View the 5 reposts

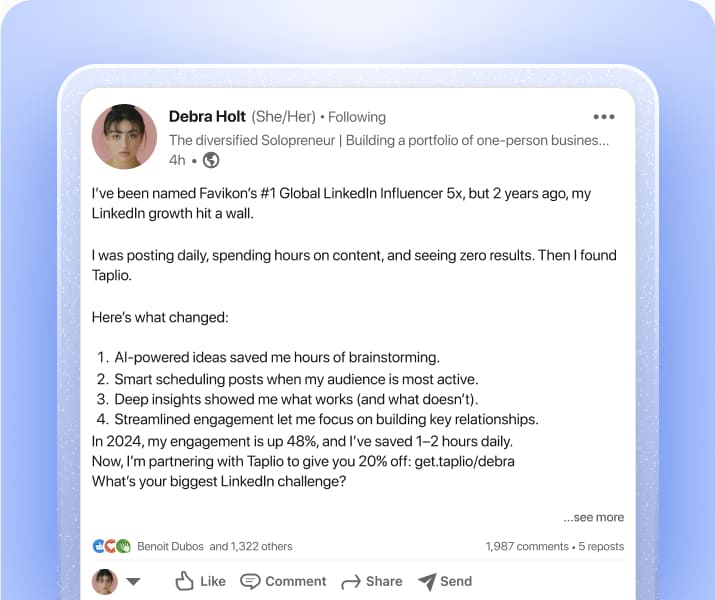coord(601,547)
